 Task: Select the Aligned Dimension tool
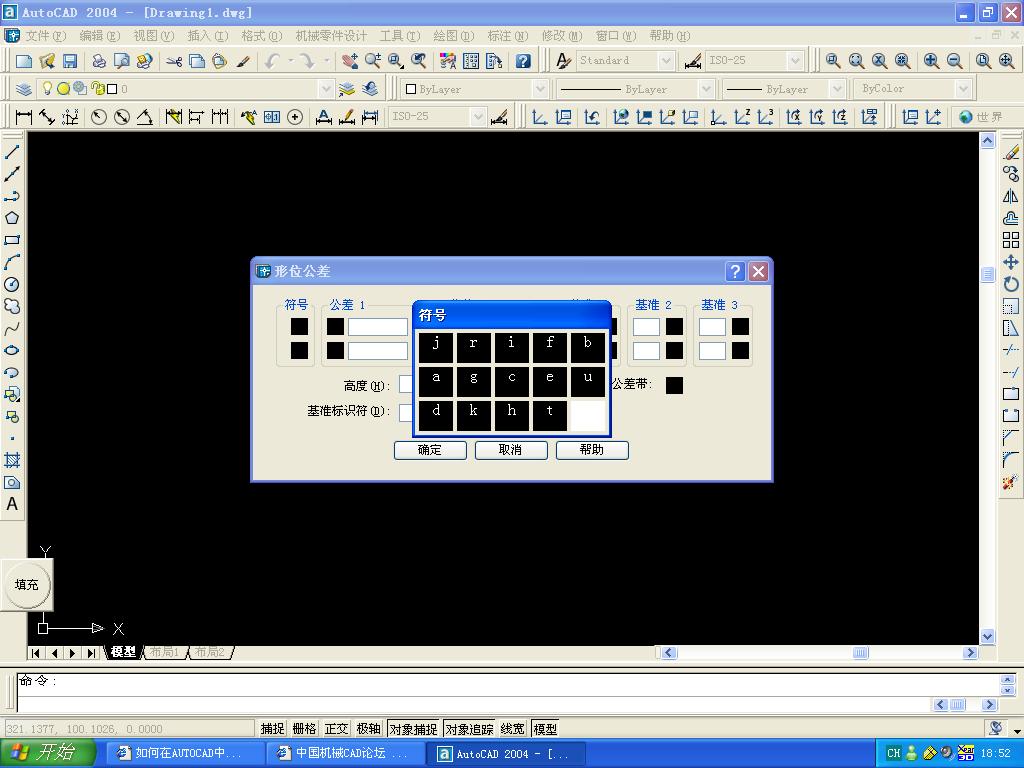[x=47, y=117]
